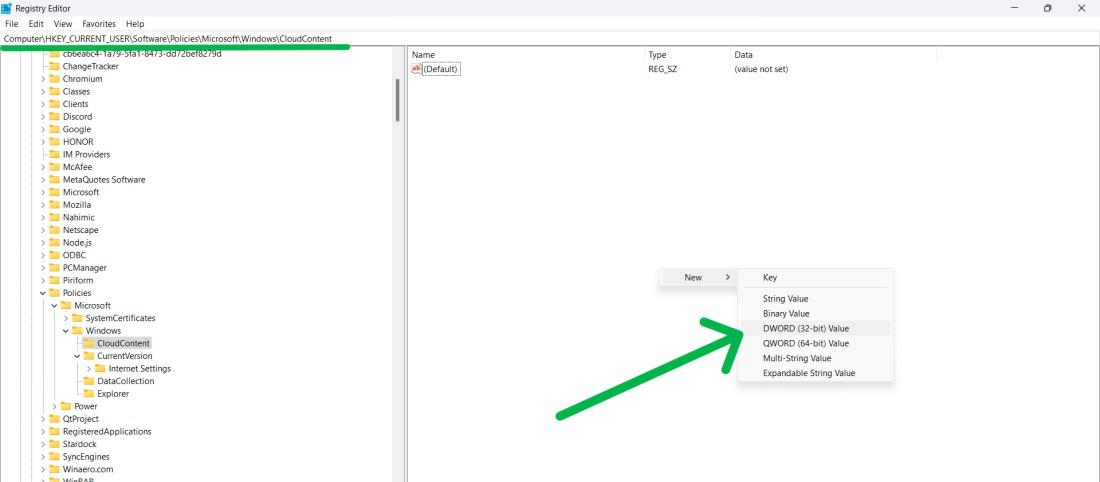Click the Piriform folder icon
The width and height of the screenshot is (1100, 482).
54,281
